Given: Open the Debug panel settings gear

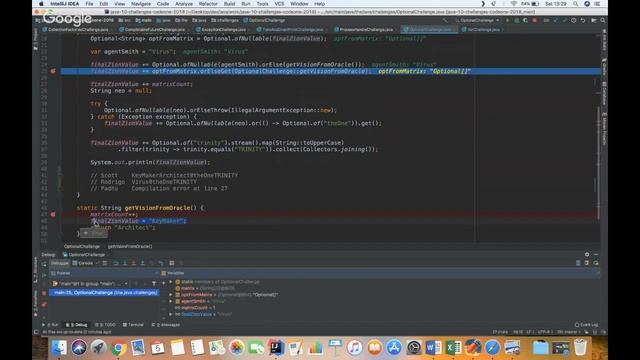Looking at the screenshot, I should tap(587, 254).
